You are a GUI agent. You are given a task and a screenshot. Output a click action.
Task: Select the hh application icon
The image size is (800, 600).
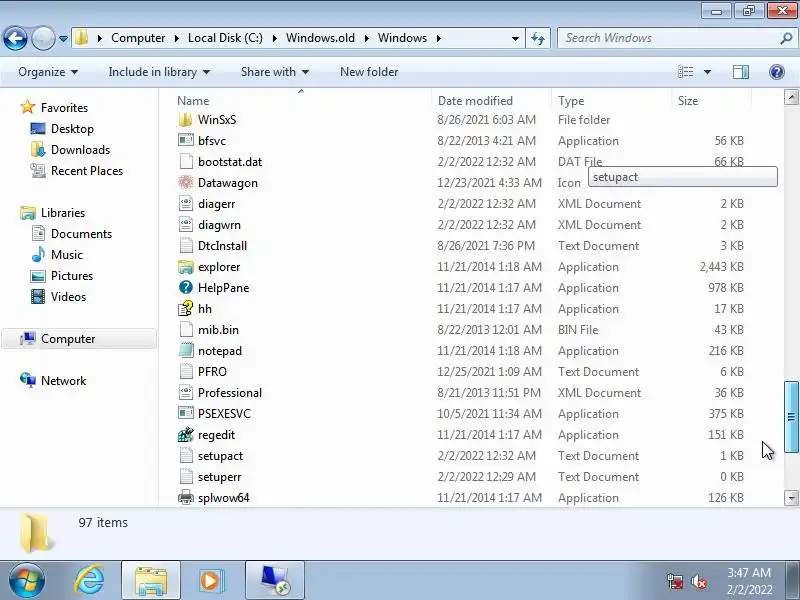[x=186, y=308]
